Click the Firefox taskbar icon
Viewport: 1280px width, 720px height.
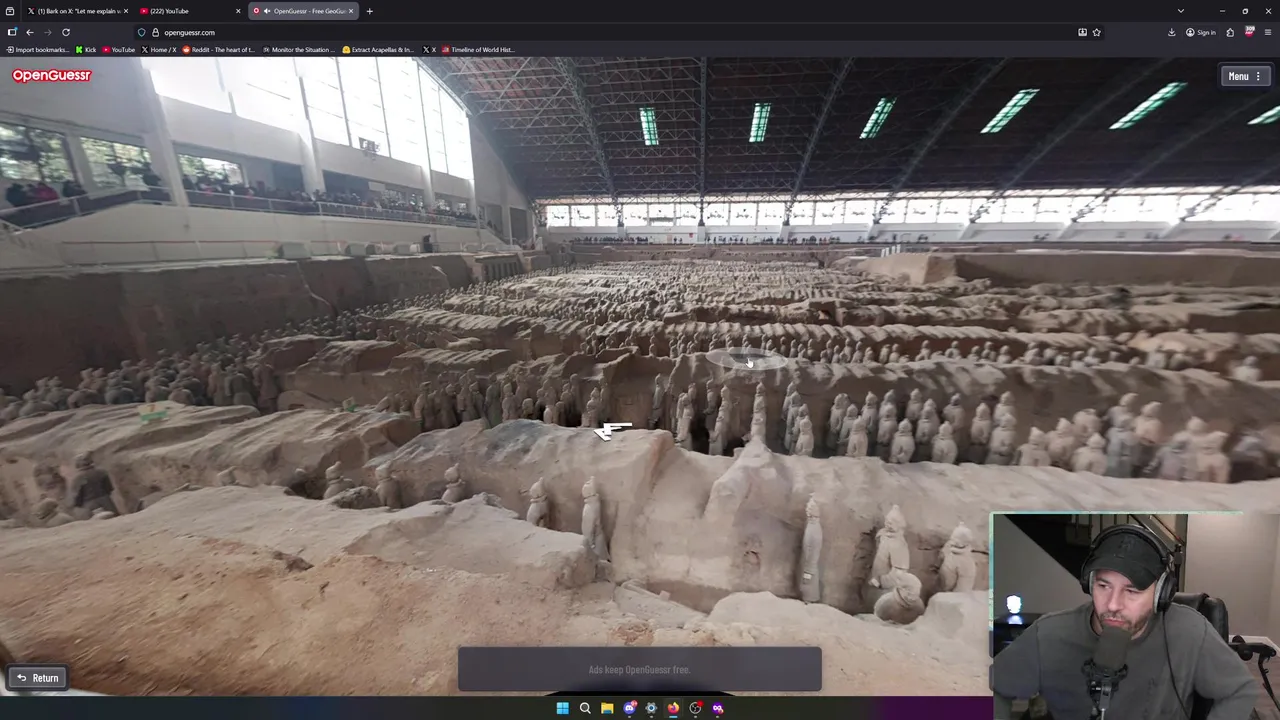[x=673, y=708]
